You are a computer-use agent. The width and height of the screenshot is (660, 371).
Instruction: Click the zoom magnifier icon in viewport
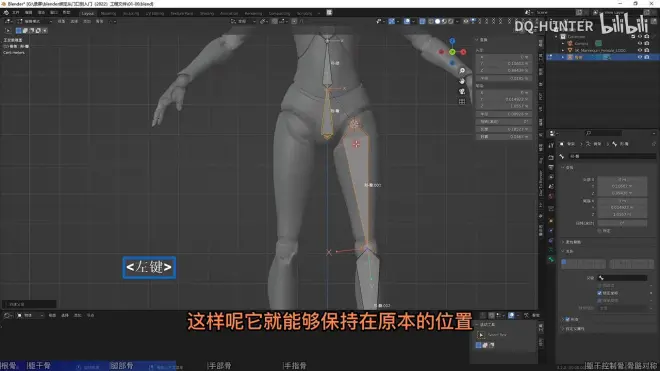[462, 71]
